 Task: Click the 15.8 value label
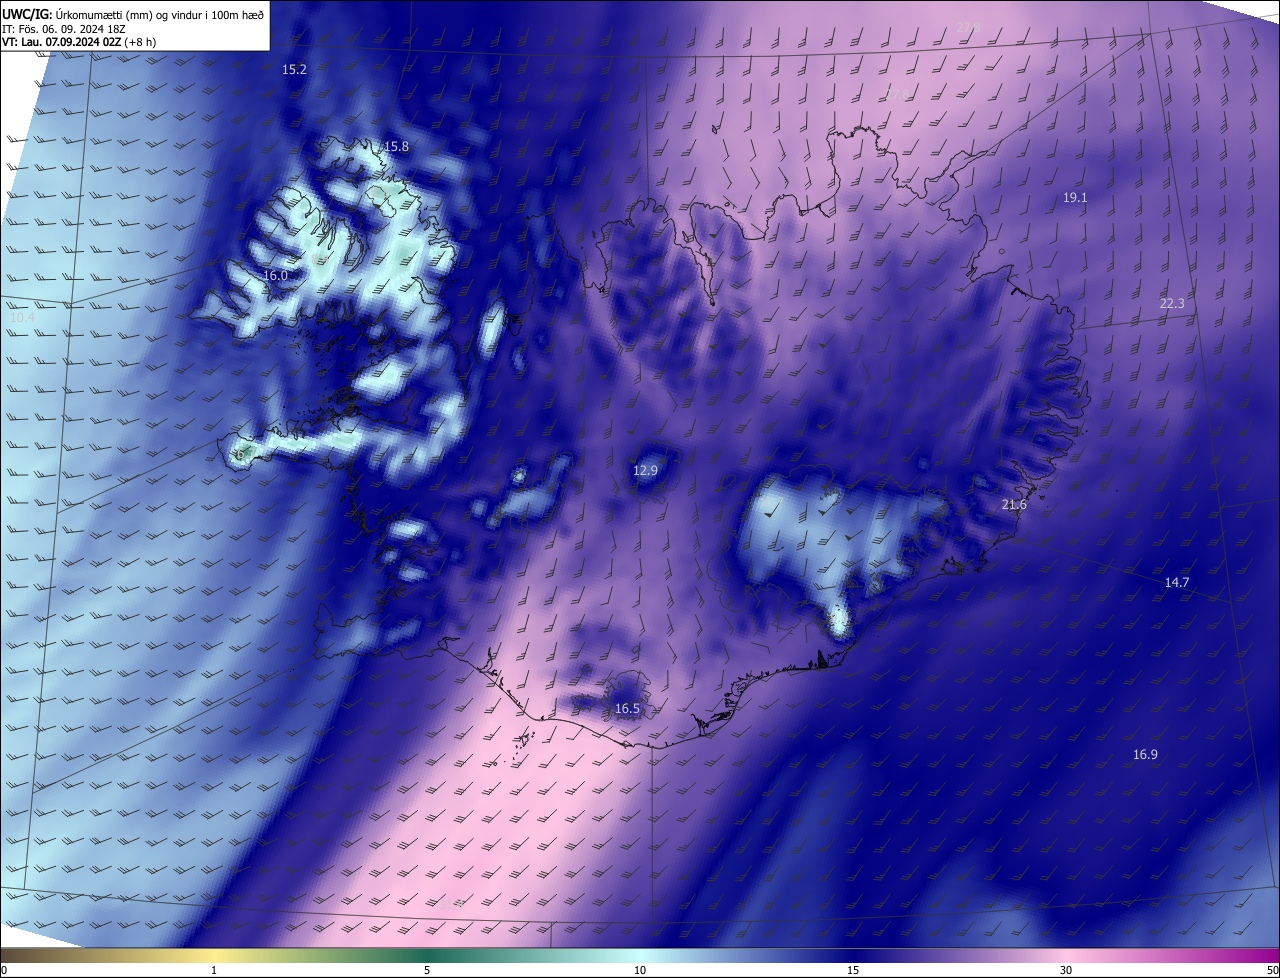(x=396, y=147)
